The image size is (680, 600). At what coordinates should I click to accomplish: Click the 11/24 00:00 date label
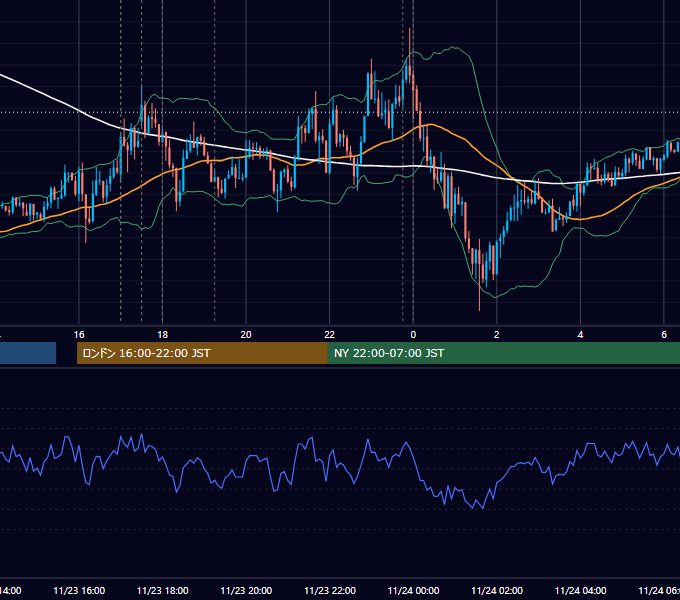pyautogui.click(x=413, y=591)
